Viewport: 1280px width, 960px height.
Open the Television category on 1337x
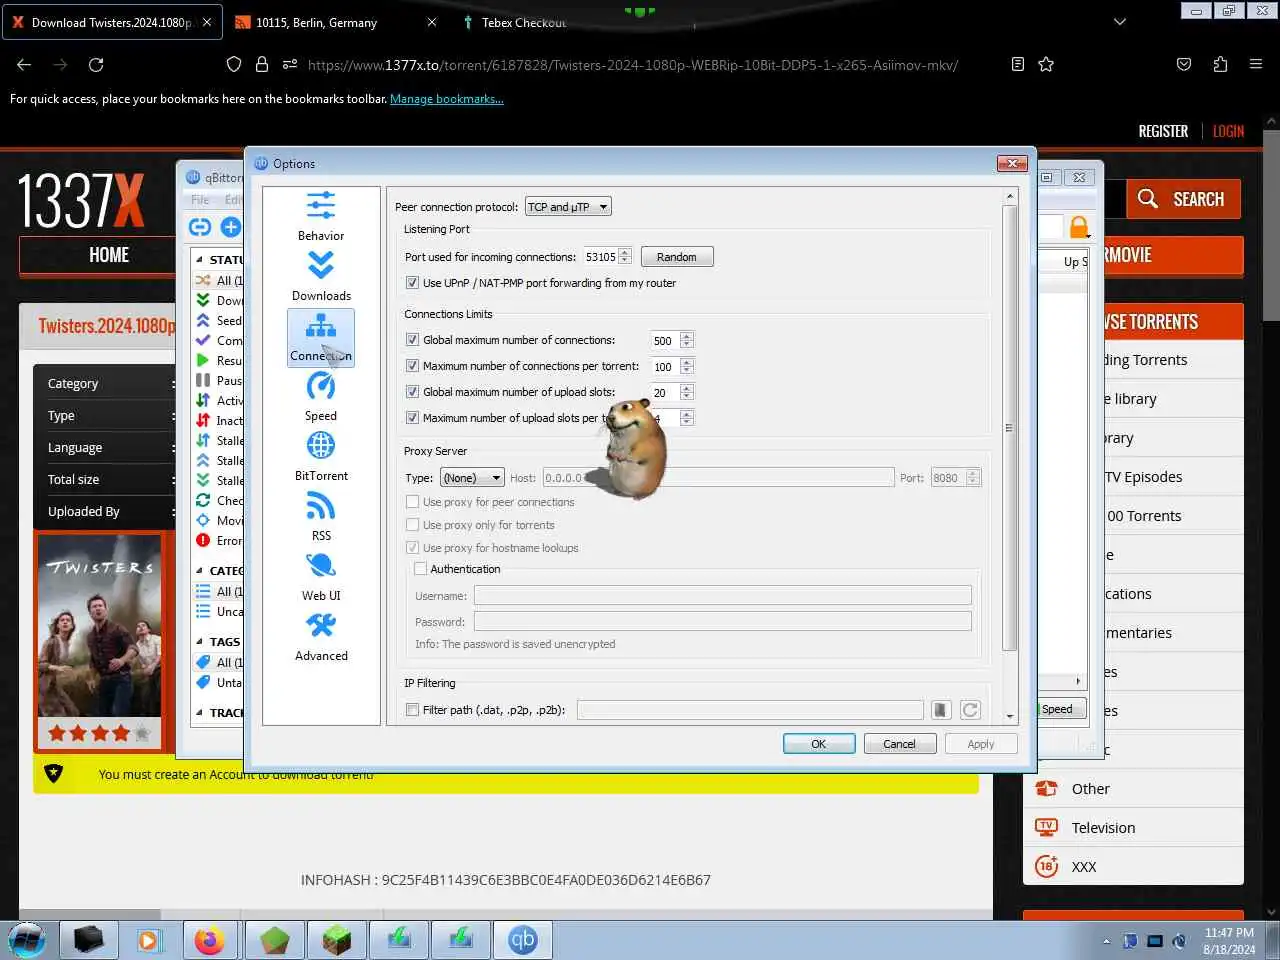pos(1103,828)
